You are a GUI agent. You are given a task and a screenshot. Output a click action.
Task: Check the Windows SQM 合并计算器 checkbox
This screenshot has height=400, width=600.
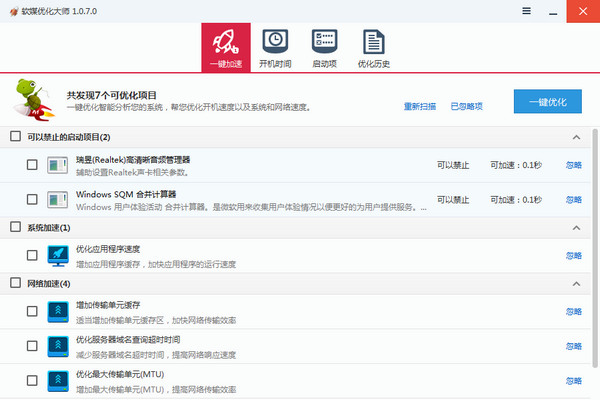coord(32,199)
